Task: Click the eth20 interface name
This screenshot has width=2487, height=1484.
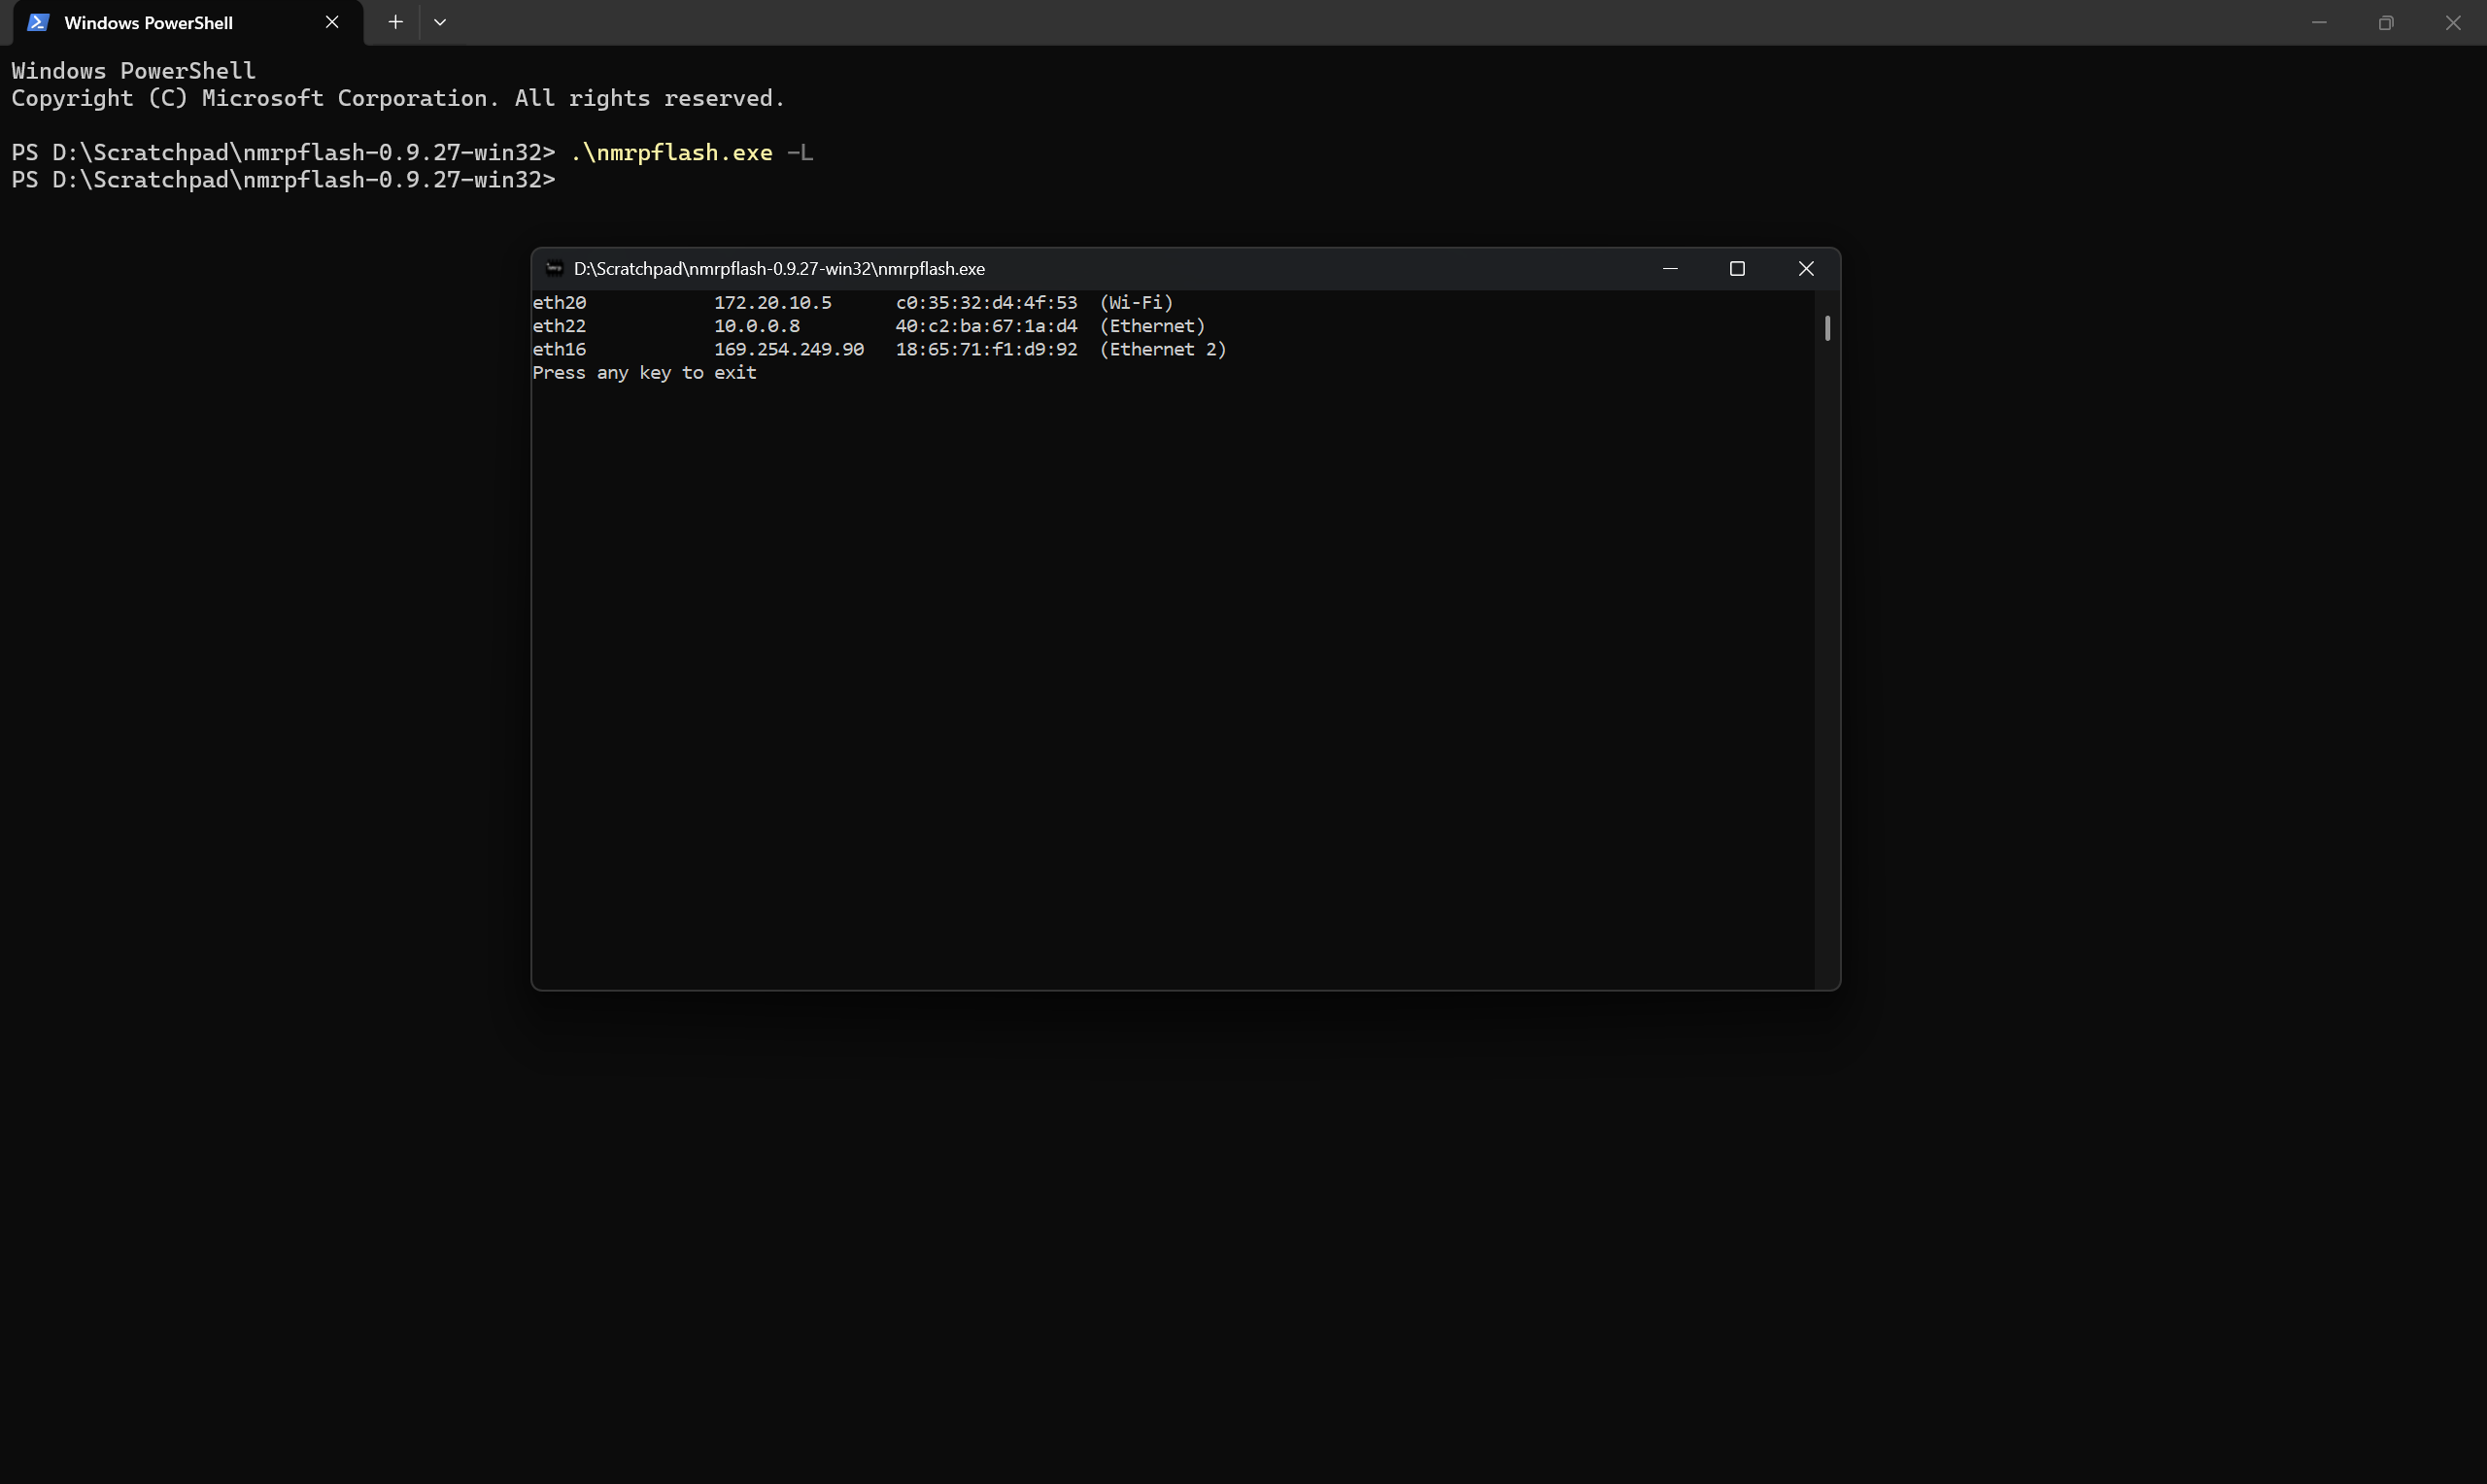Action: pos(559,302)
